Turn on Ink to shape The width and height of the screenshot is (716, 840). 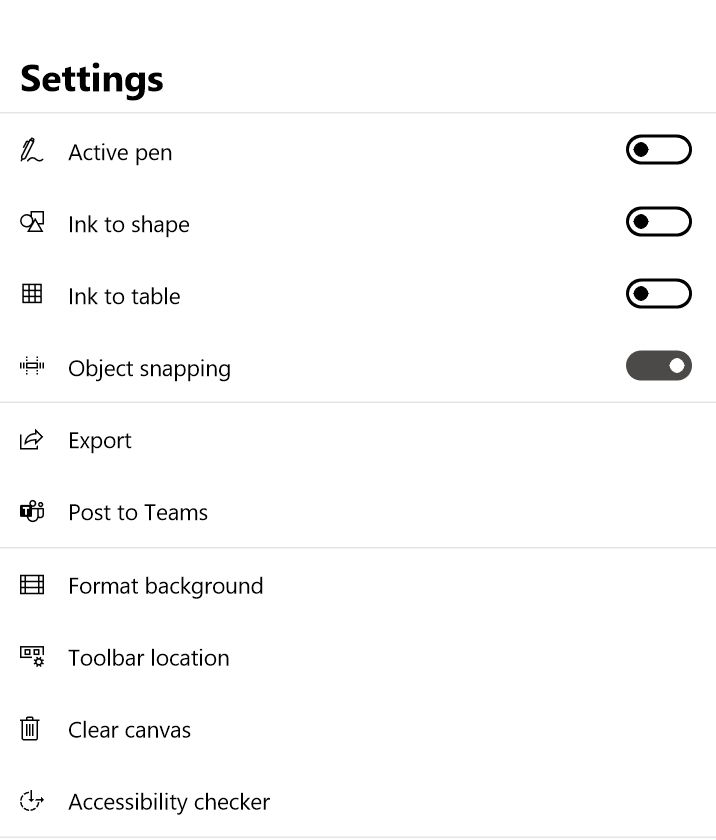pos(658,221)
